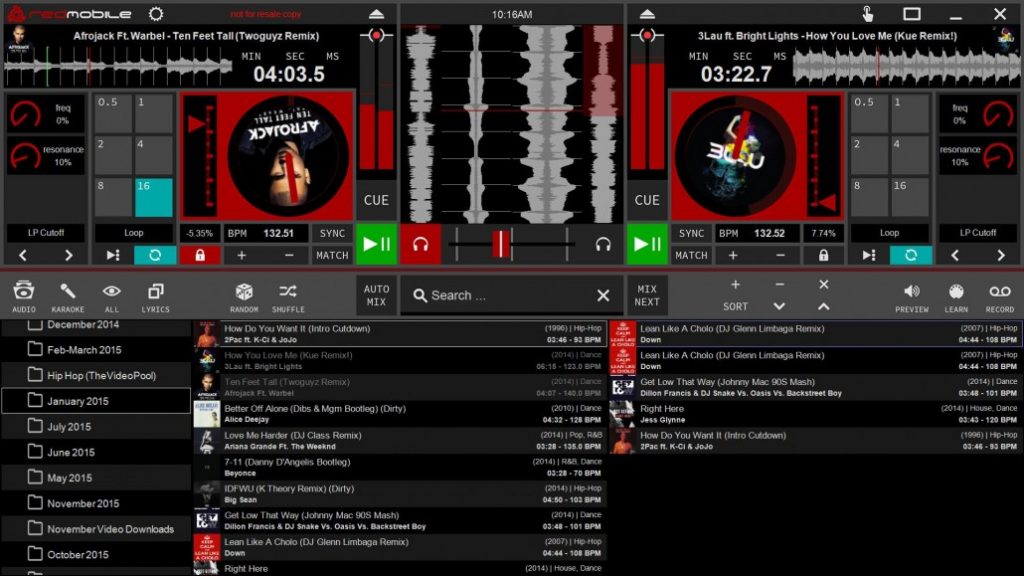Click the SORT playlist button
The image size is (1024, 576).
735,306
